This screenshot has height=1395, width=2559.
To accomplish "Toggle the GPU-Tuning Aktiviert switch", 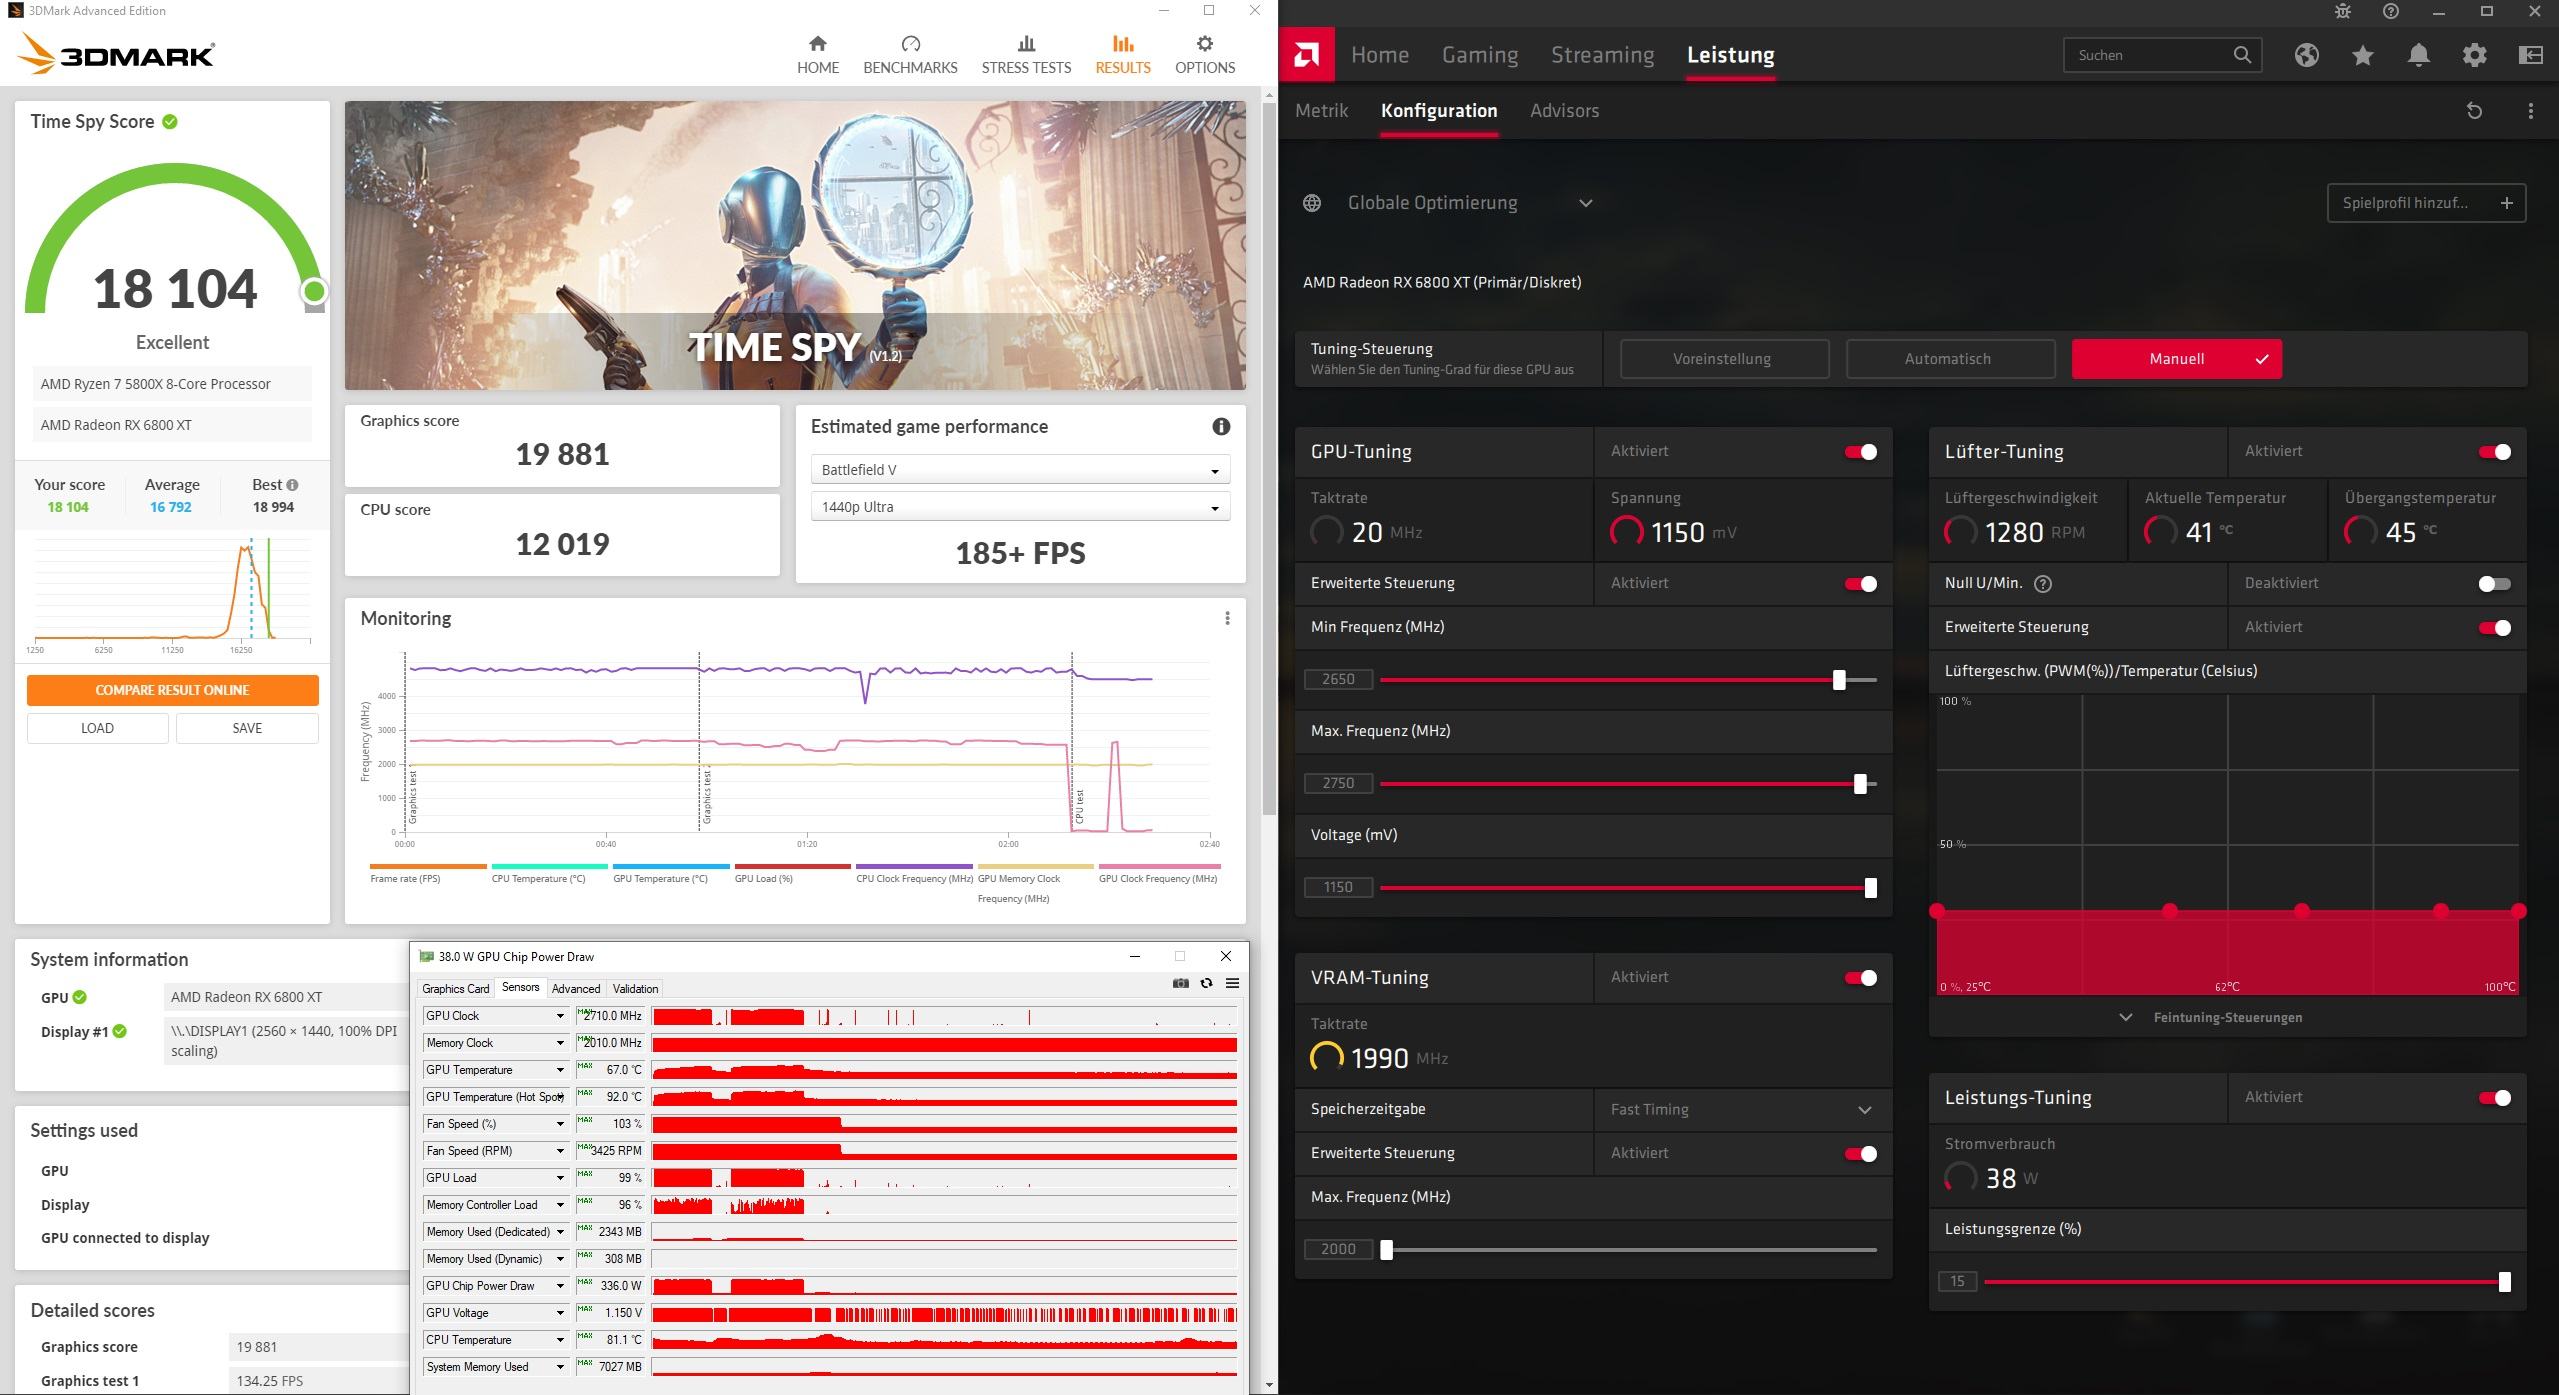I will point(1861,452).
